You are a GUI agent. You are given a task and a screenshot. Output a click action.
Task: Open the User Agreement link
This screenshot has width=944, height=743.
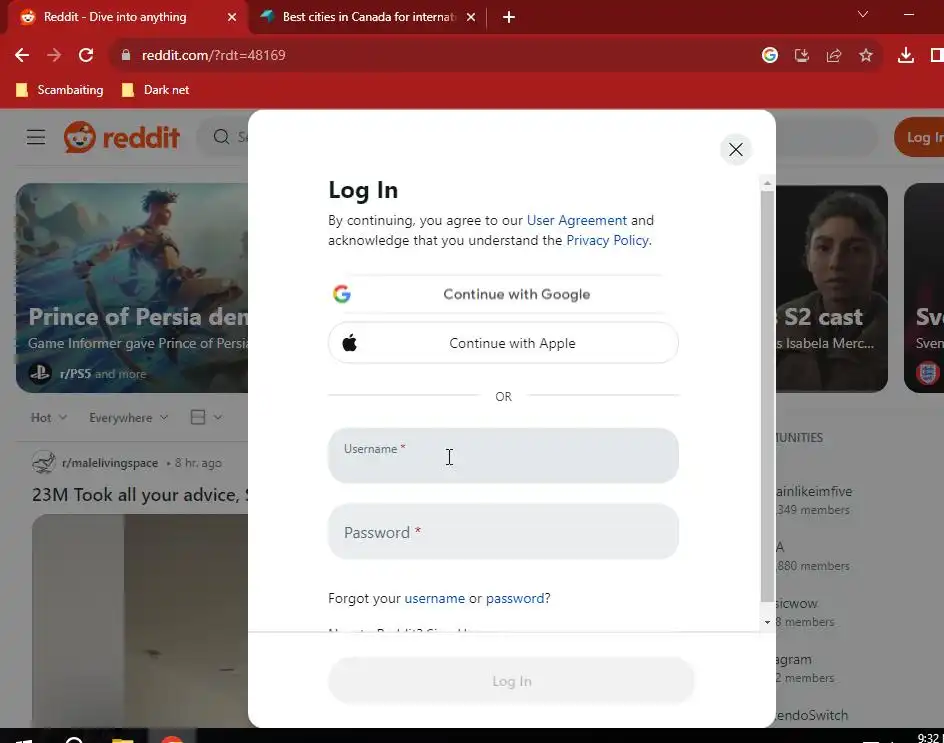point(576,220)
